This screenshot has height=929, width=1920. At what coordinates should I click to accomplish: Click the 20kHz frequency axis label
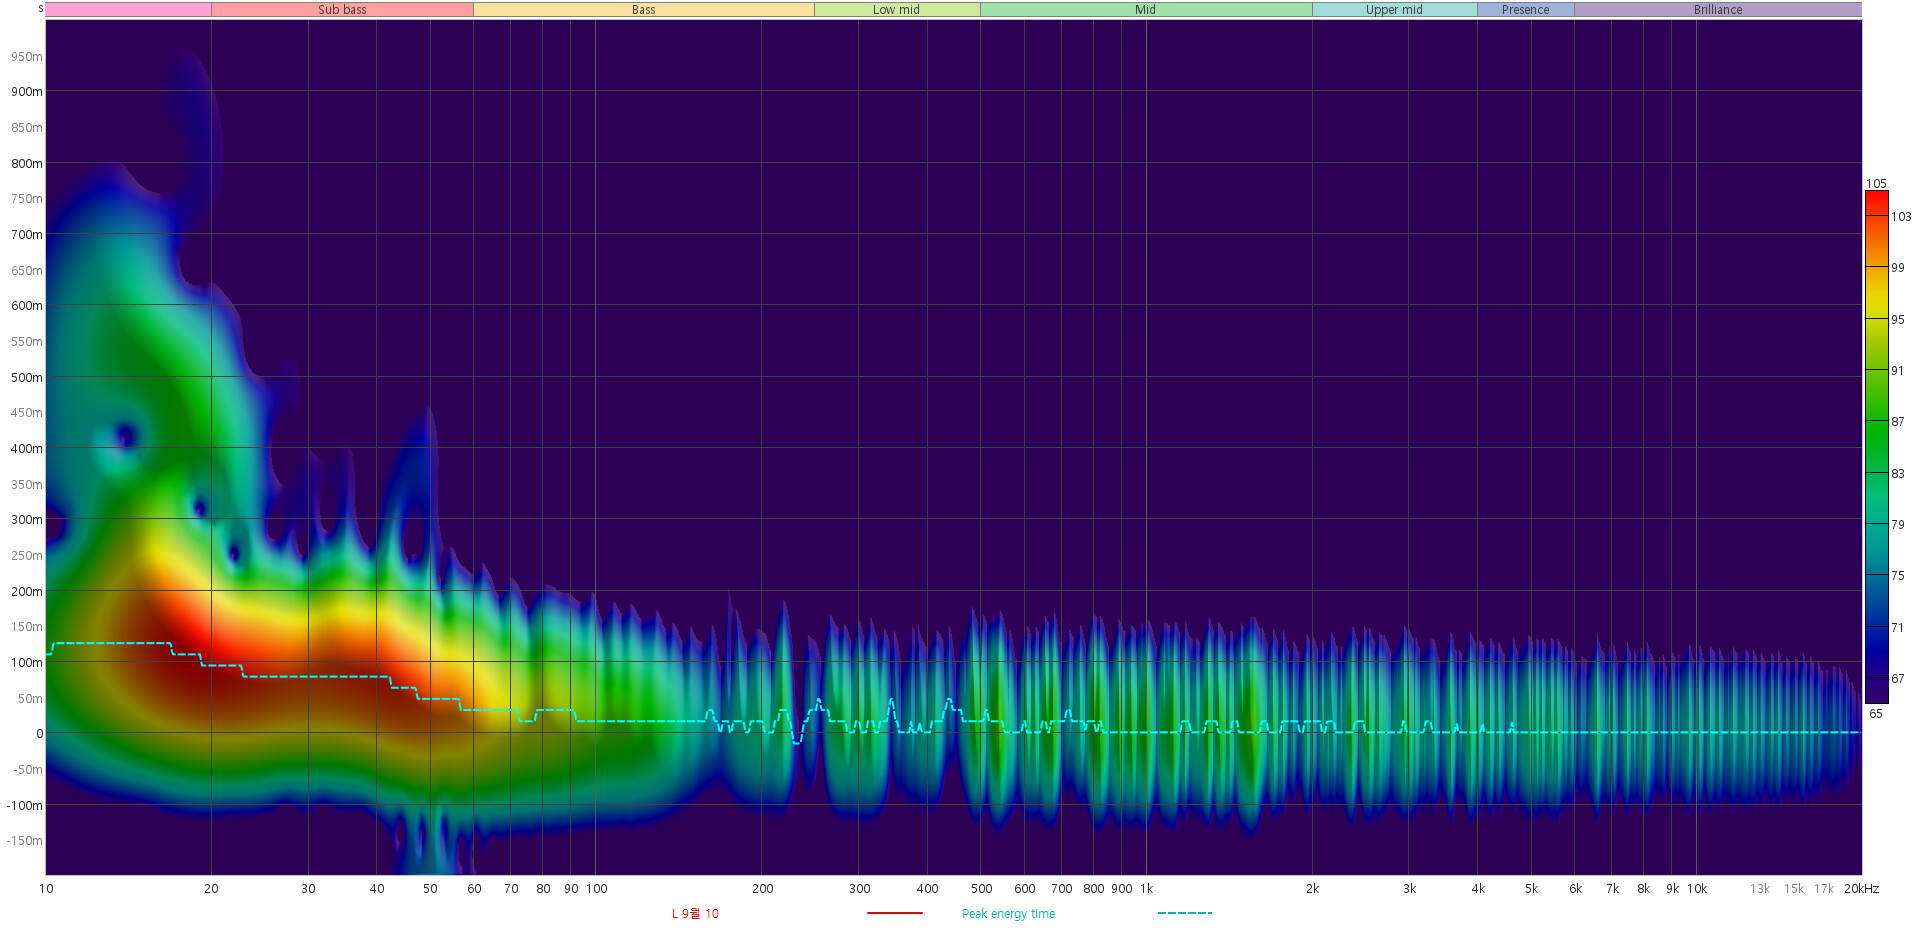[x=1861, y=889]
